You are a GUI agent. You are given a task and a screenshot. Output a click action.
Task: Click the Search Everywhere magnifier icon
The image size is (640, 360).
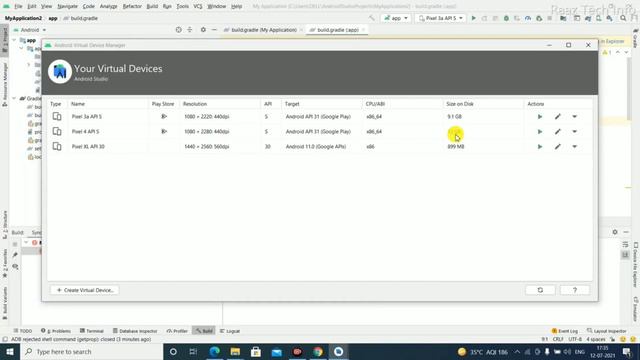click(623, 18)
